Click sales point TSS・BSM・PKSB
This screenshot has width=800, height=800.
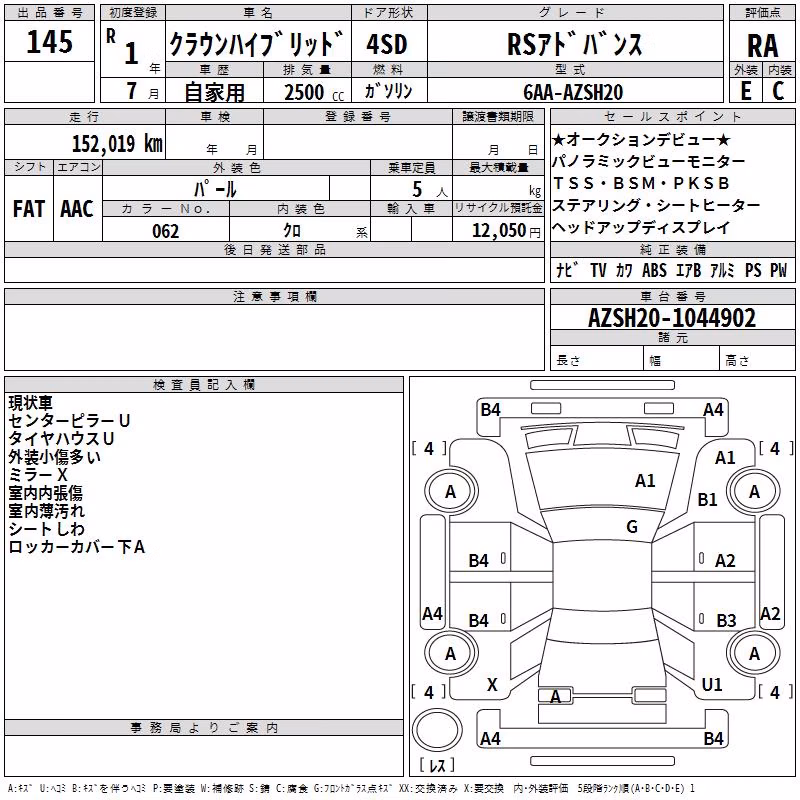click(641, 183)
